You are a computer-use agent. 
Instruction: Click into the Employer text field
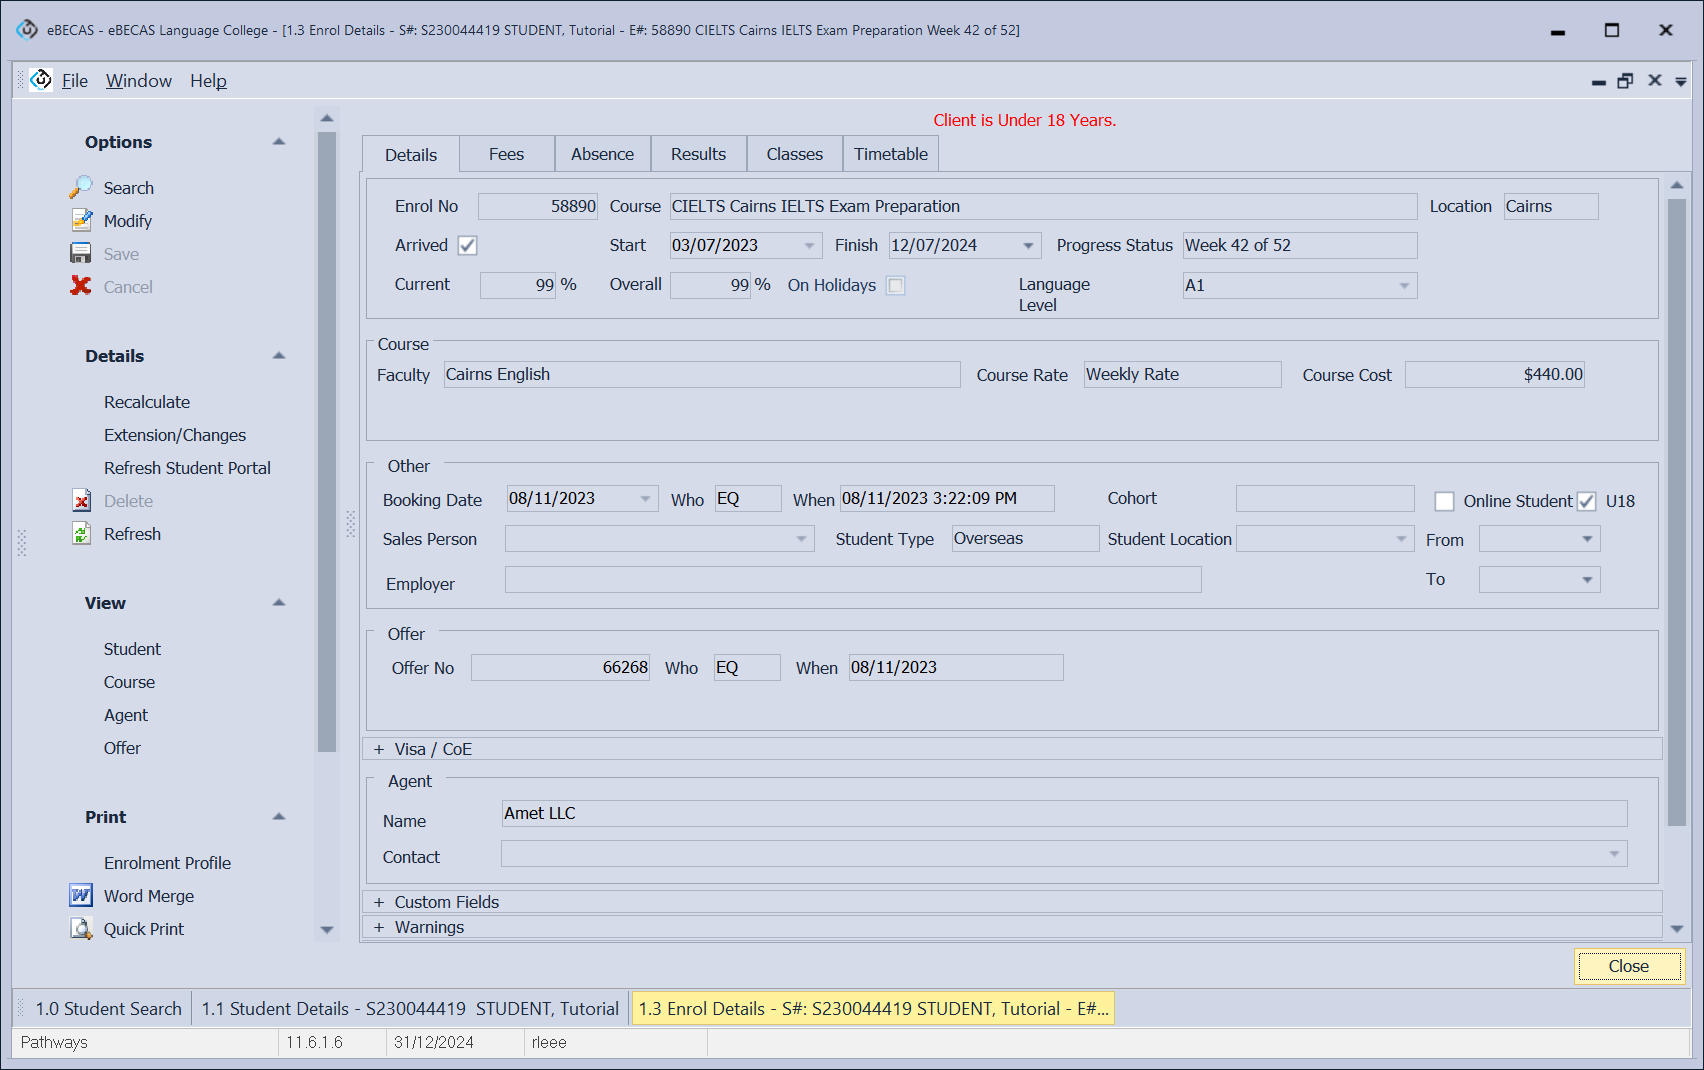pos(852,580)
